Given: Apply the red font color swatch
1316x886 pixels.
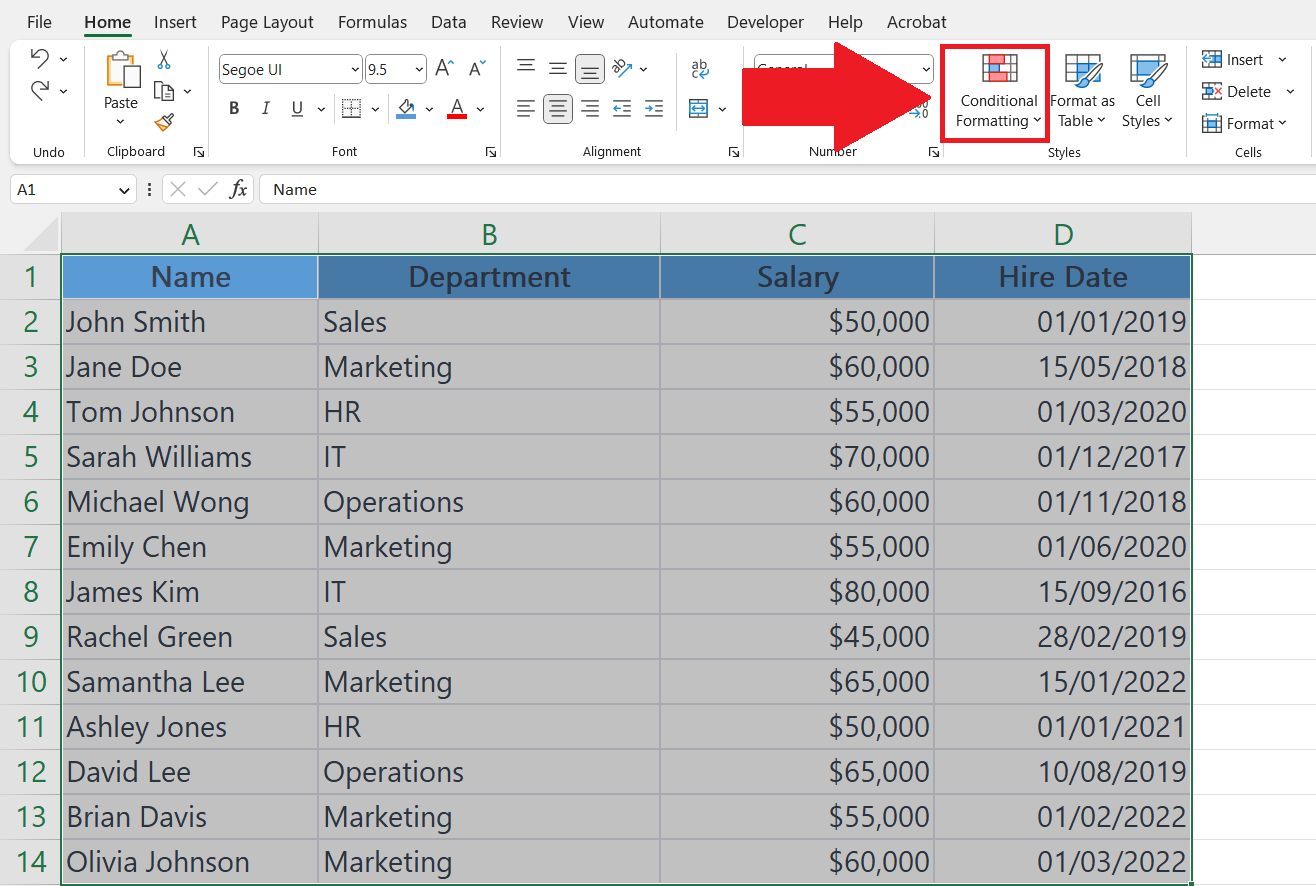Looking at the screenshot, I should (x=457, y=108).
